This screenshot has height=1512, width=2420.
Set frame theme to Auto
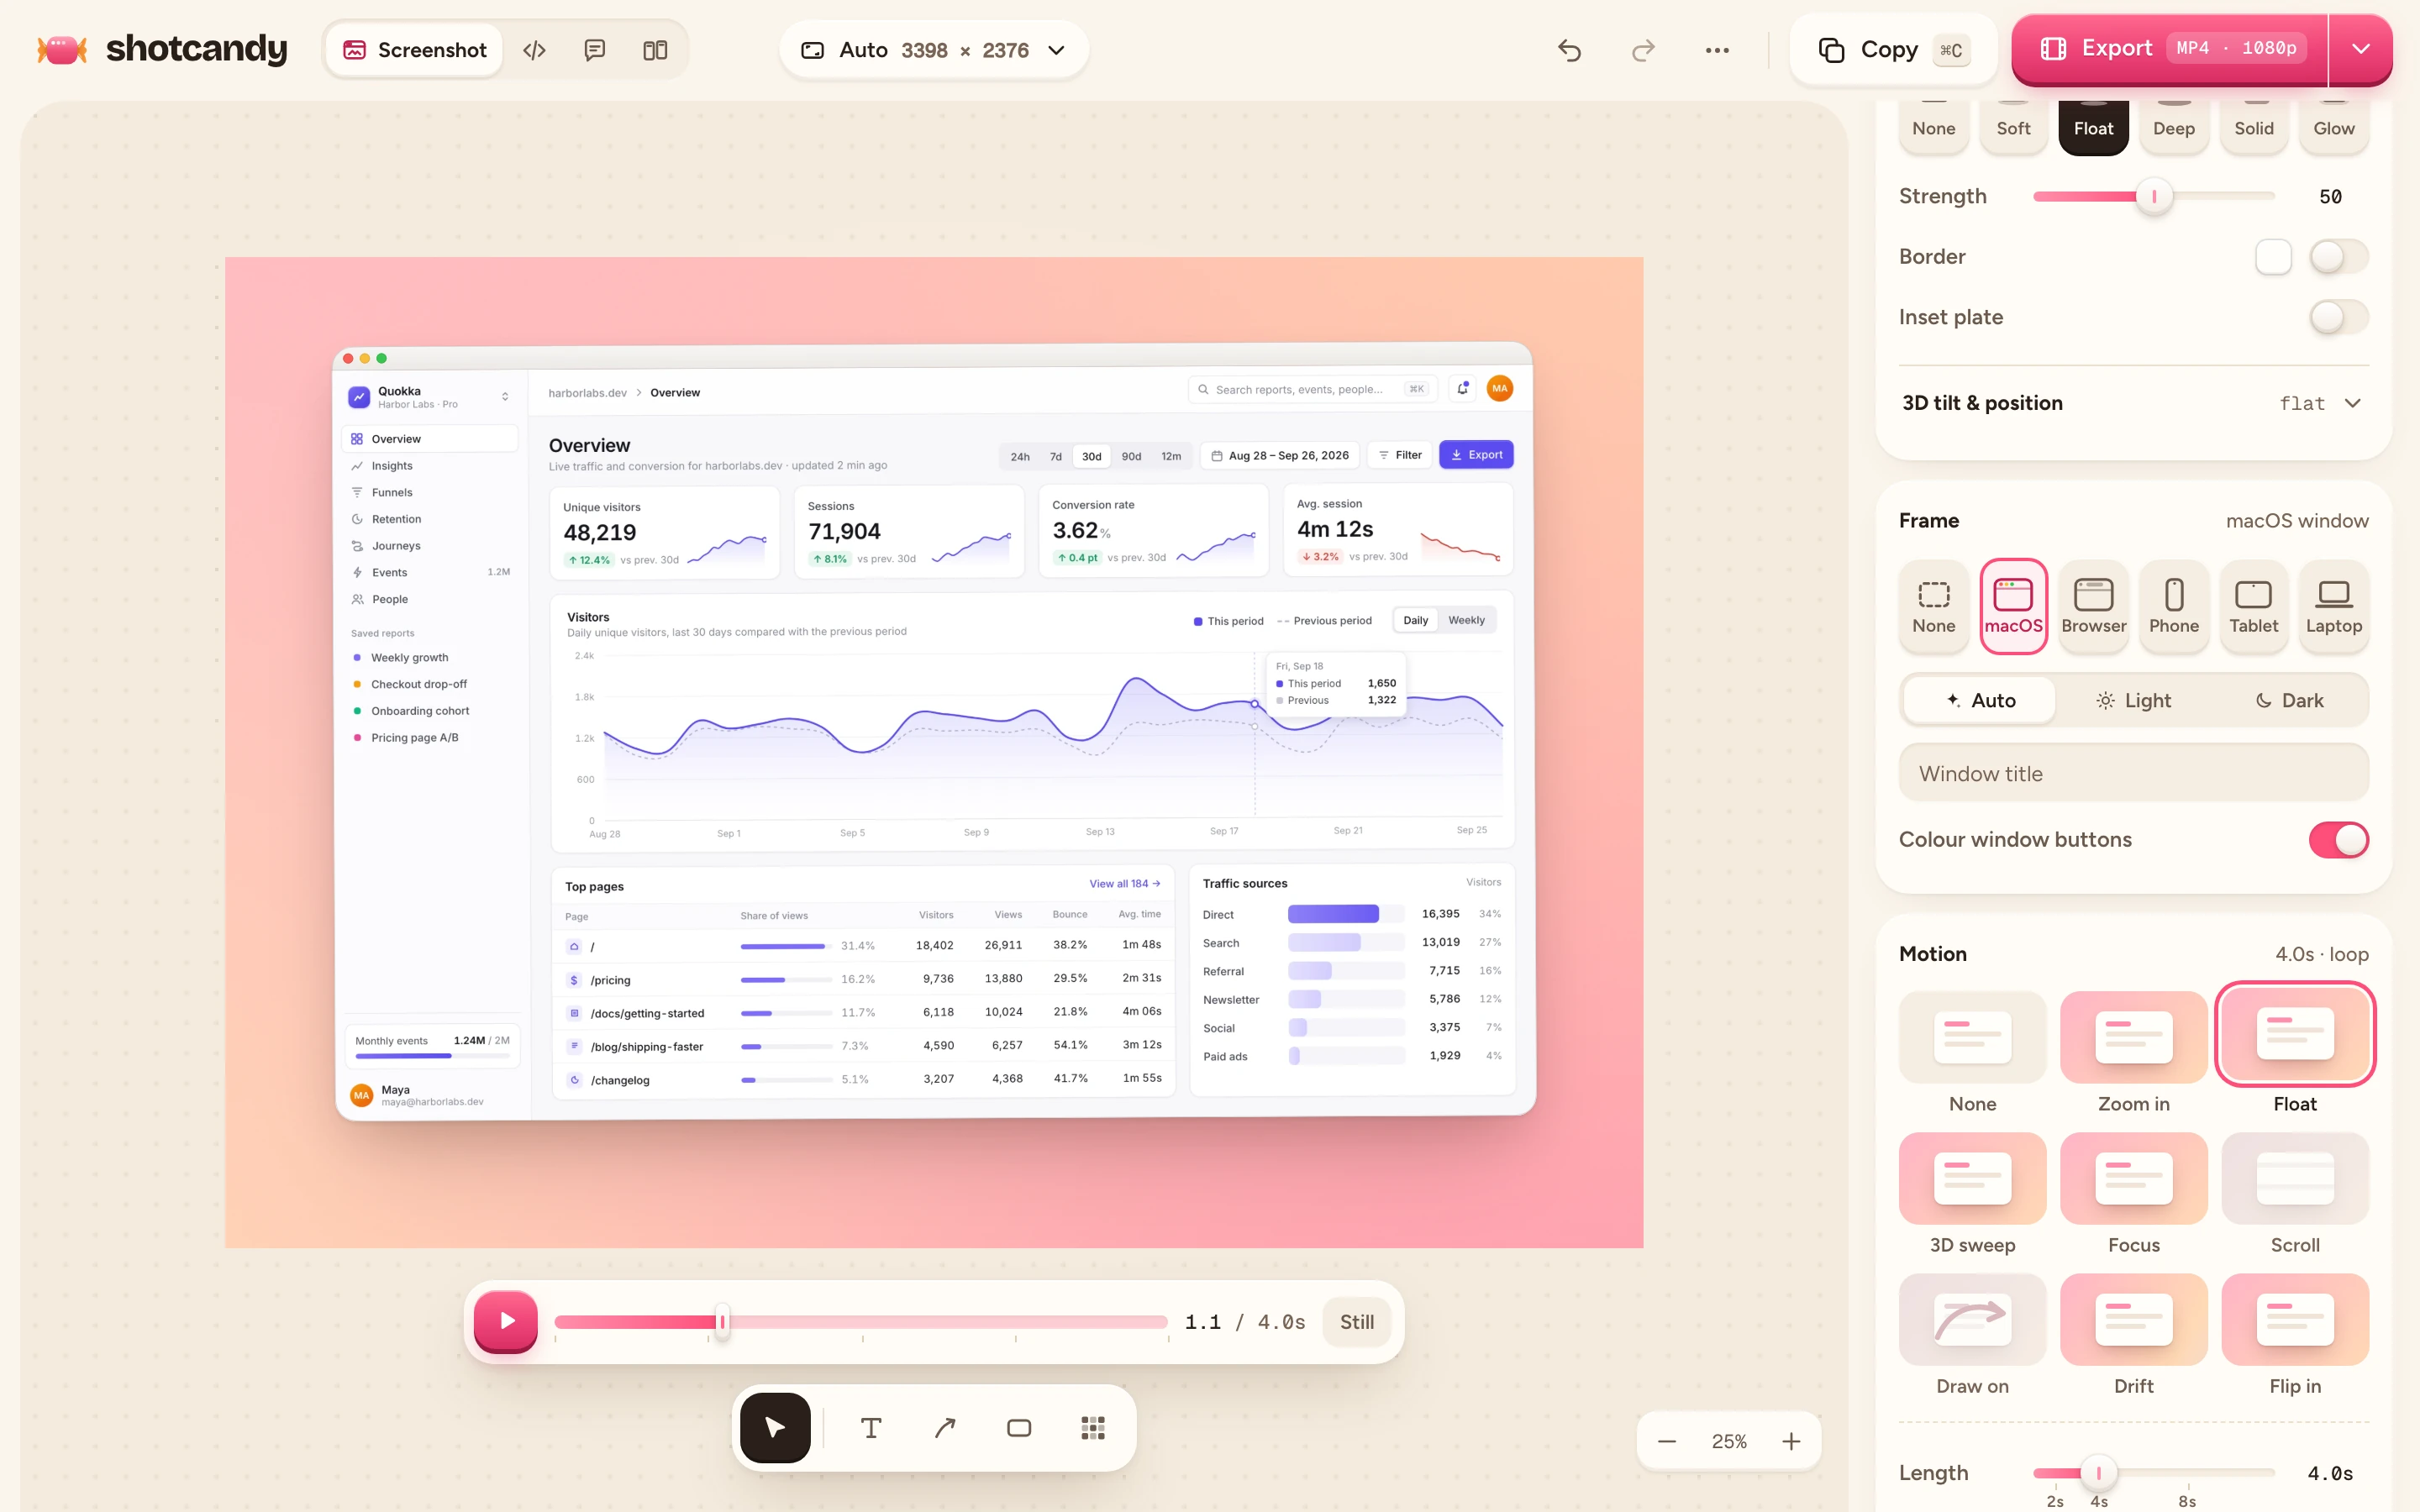[1980, 700]
